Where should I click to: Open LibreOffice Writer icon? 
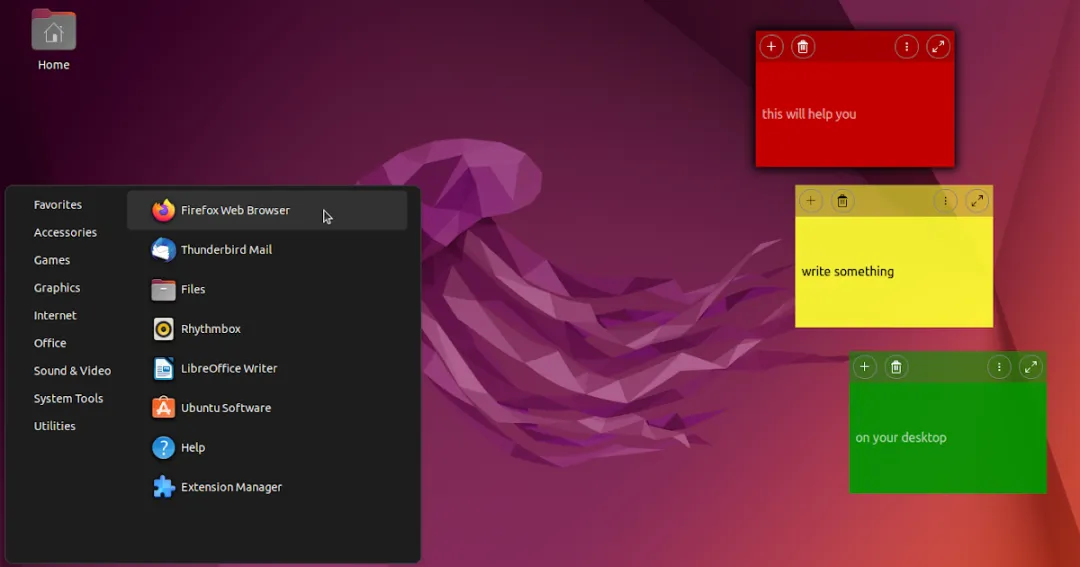pyautogui.click(x=163, y=369)
